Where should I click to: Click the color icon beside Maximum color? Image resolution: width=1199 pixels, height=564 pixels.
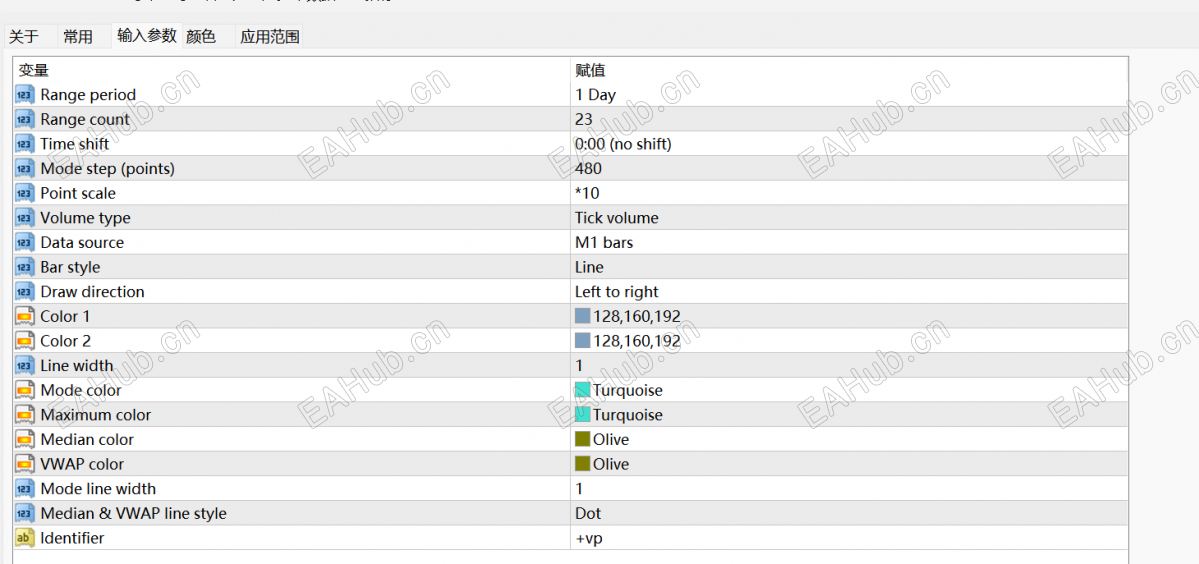(x=25, y=414)
